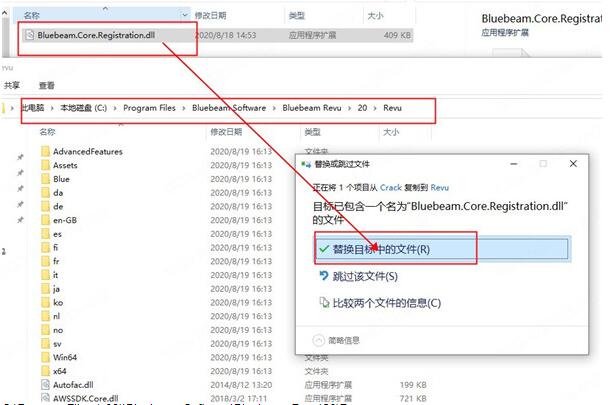The height and width of the screenshot is (405, 616).
Task: Click Revu breadcrumb segment
Action: pos(392,108)
